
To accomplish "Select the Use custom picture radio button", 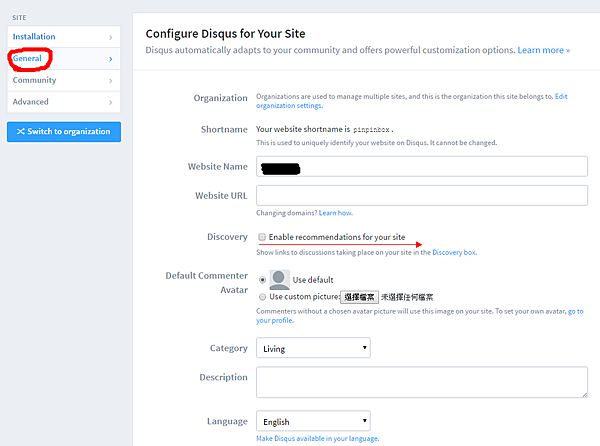I will (x=262, y=297).
